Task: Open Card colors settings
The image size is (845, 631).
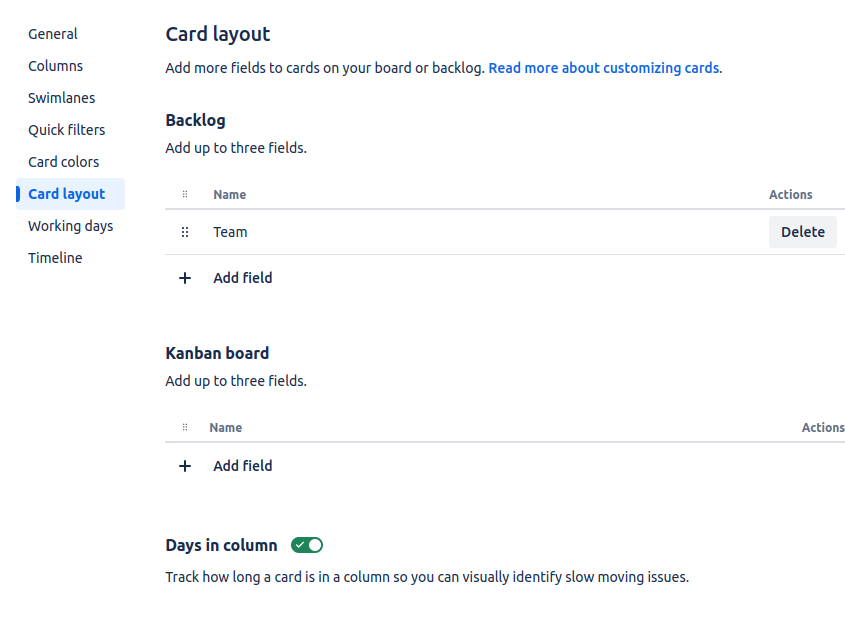Action: click(64, 162)
